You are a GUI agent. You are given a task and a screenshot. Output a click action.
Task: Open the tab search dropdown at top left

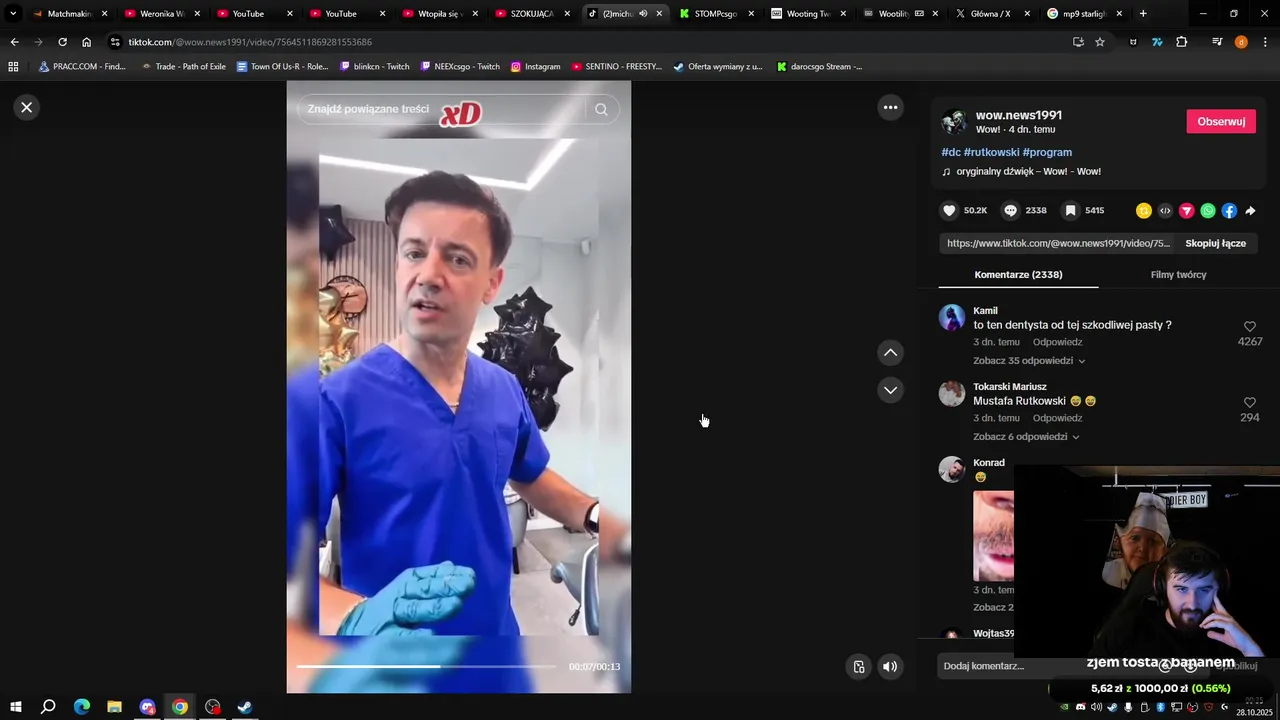click(13, 14)
